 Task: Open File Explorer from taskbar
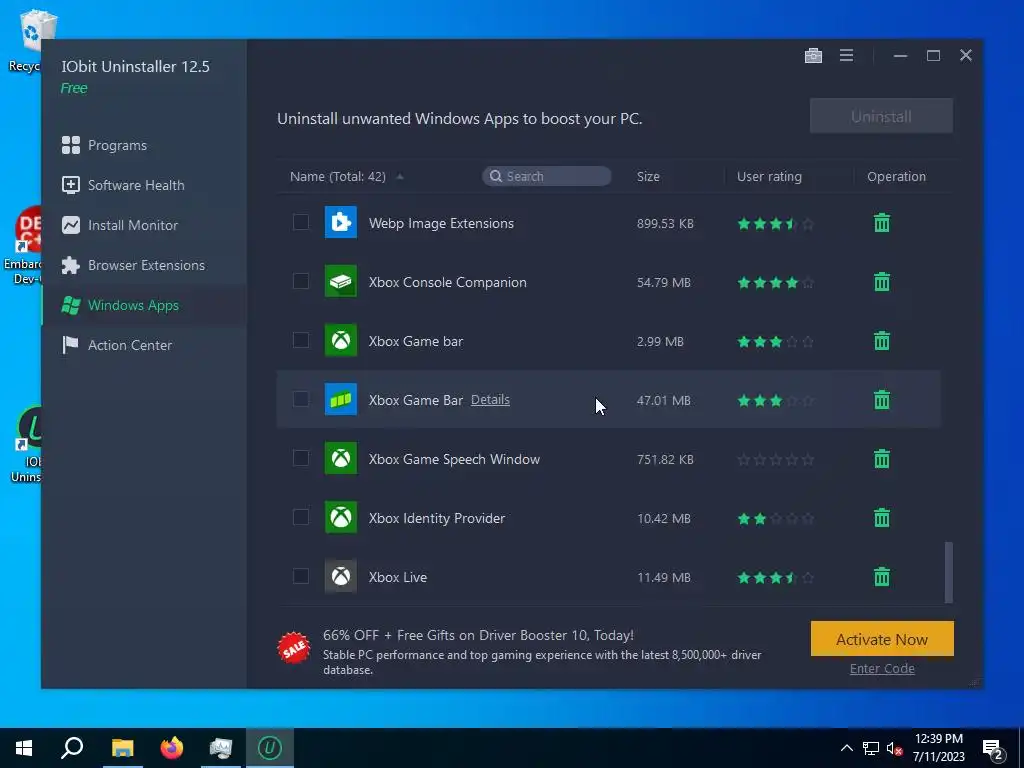122,748
